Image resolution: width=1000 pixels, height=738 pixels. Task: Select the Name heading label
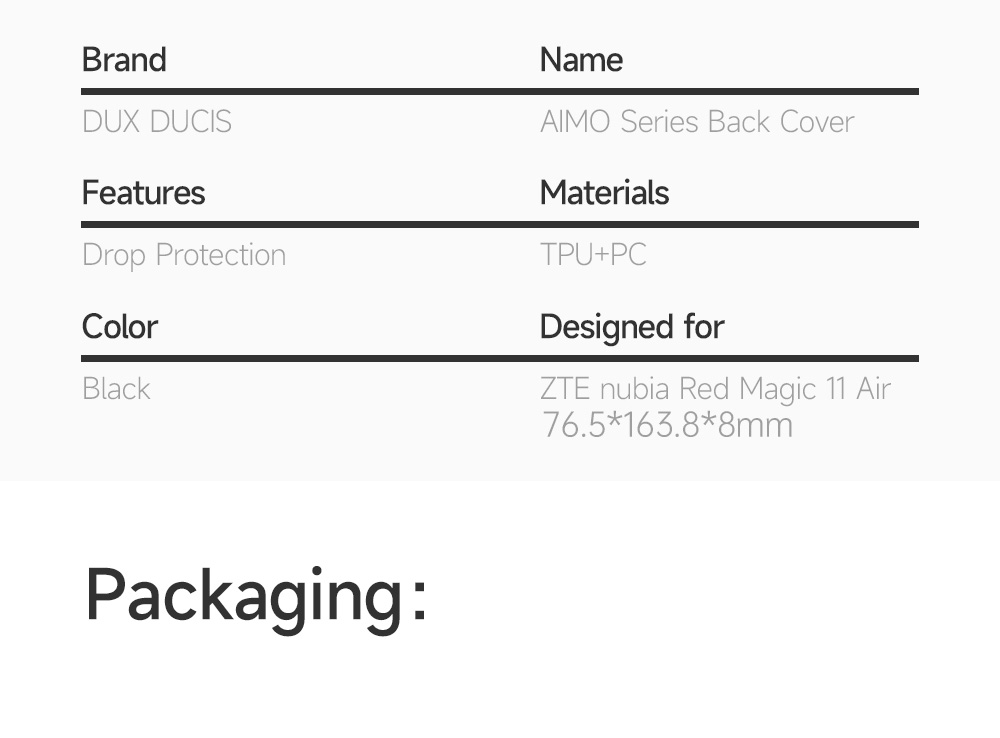tap(581, 60)
